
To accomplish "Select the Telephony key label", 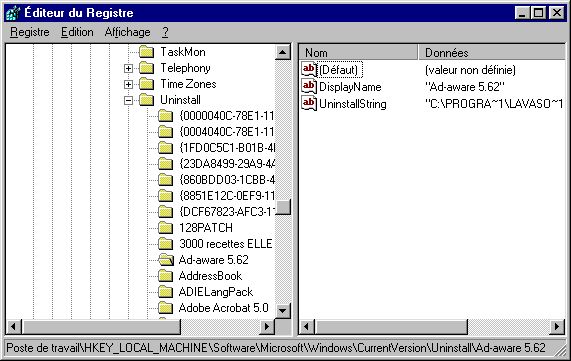I will 185,68.
